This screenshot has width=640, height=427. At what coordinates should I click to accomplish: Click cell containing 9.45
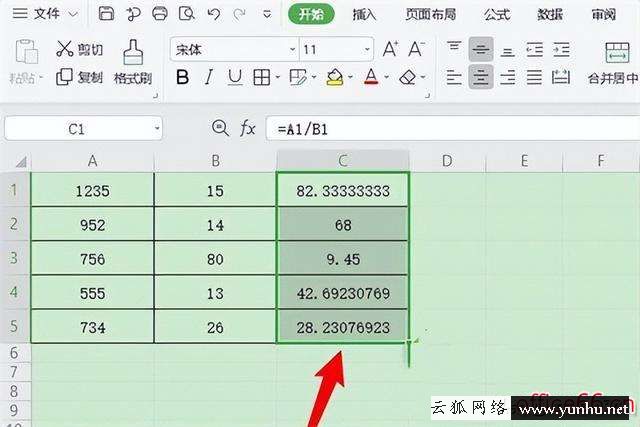tap(343, 259)
